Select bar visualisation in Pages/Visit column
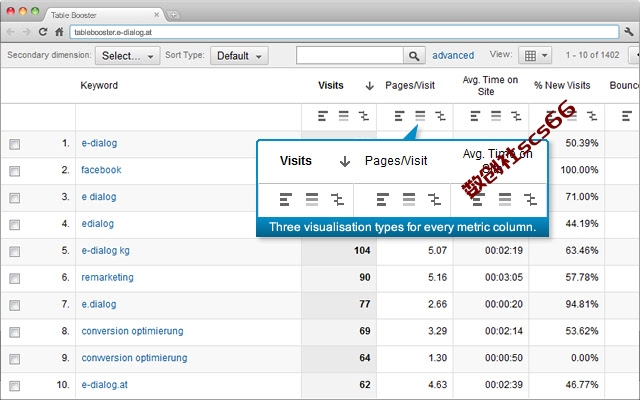This screenshot has height=400, width=640. click(399, 116)
